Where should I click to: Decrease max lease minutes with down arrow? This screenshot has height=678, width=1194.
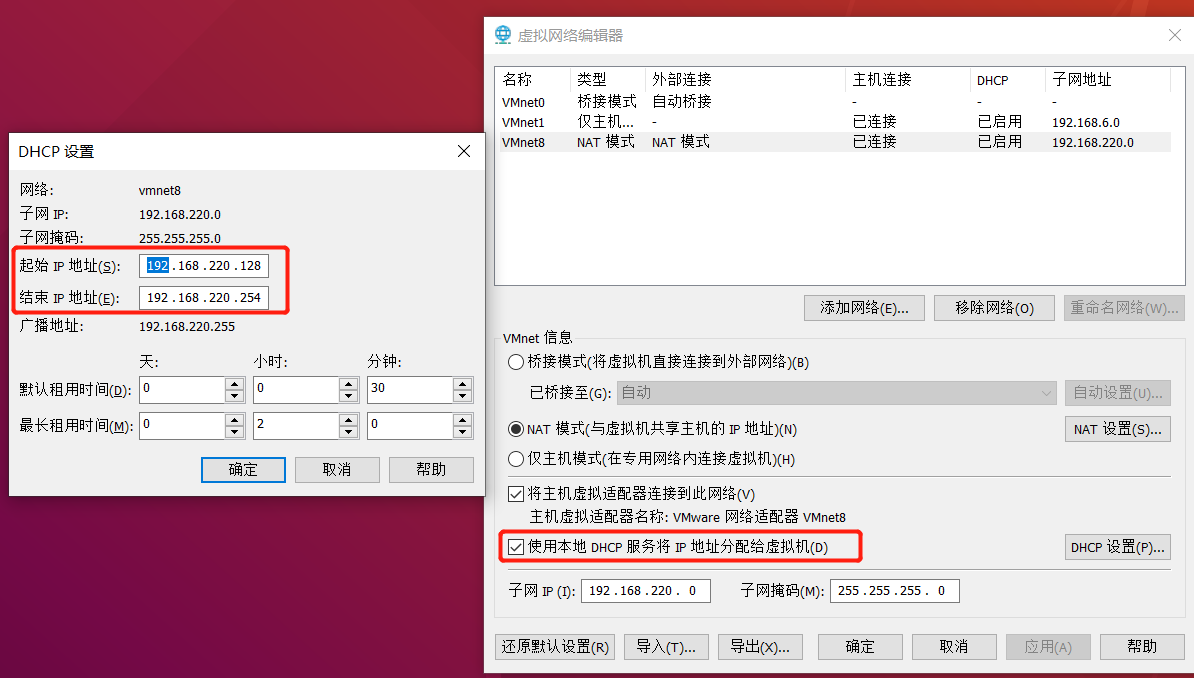point(462,432)
